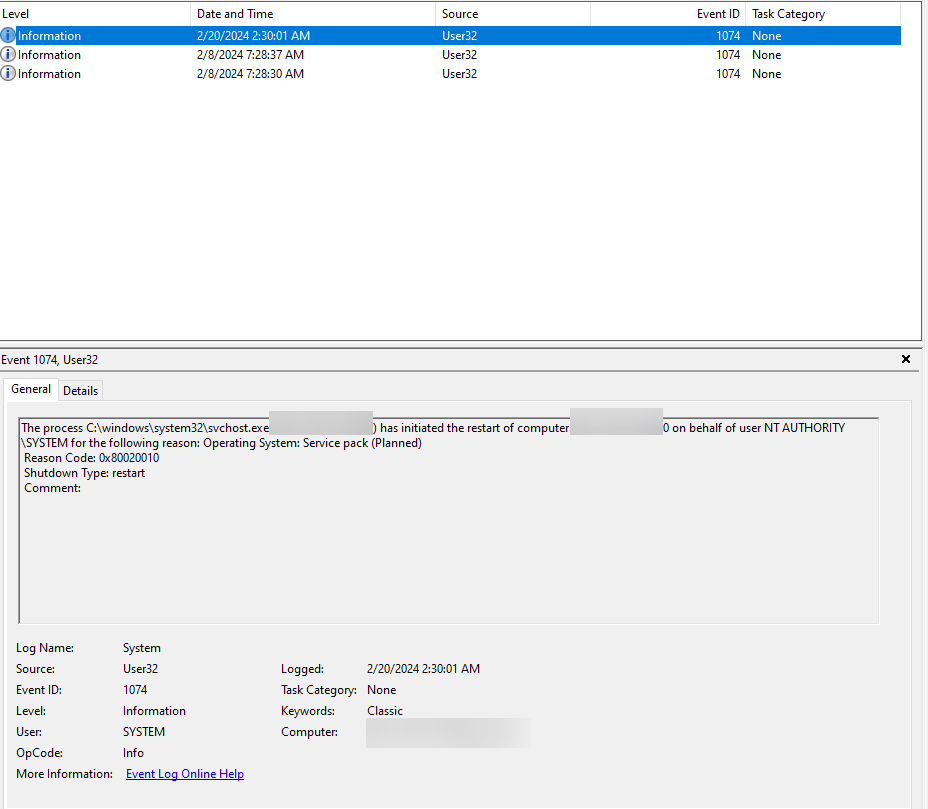Click the Task Category column header

pyautogui.click(x=790, y=13)
